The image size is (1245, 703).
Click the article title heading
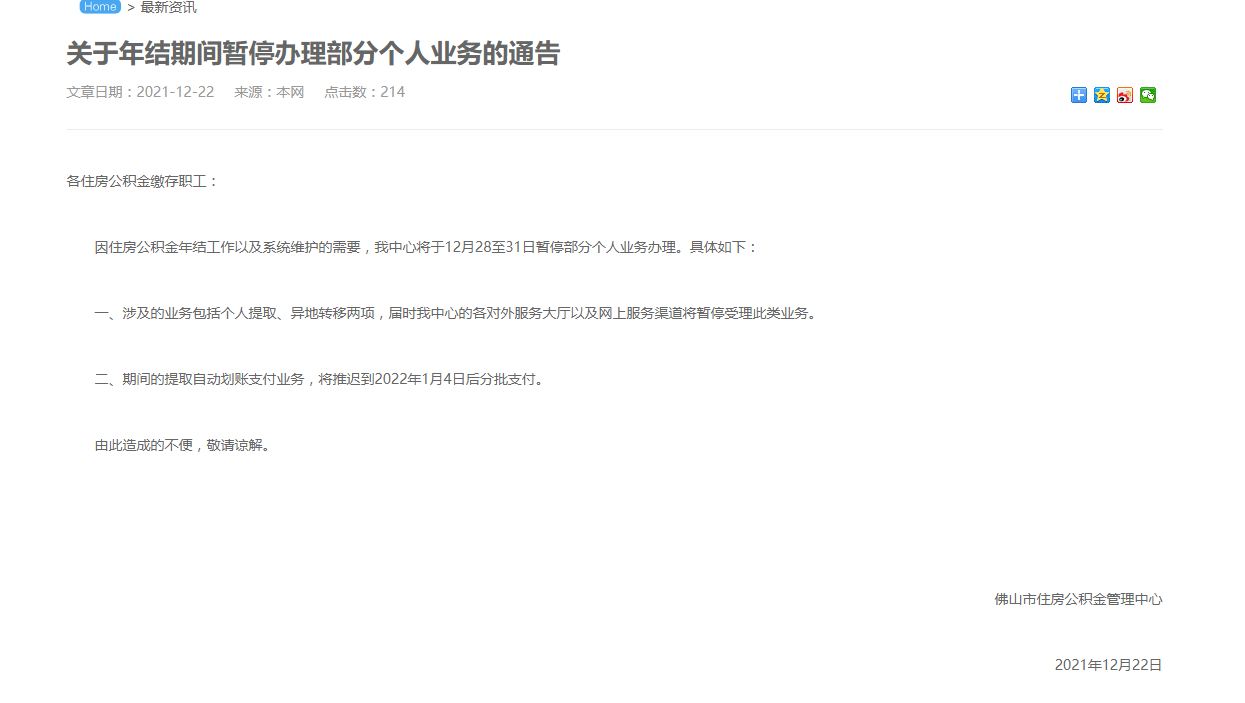[x=313, y=53]
